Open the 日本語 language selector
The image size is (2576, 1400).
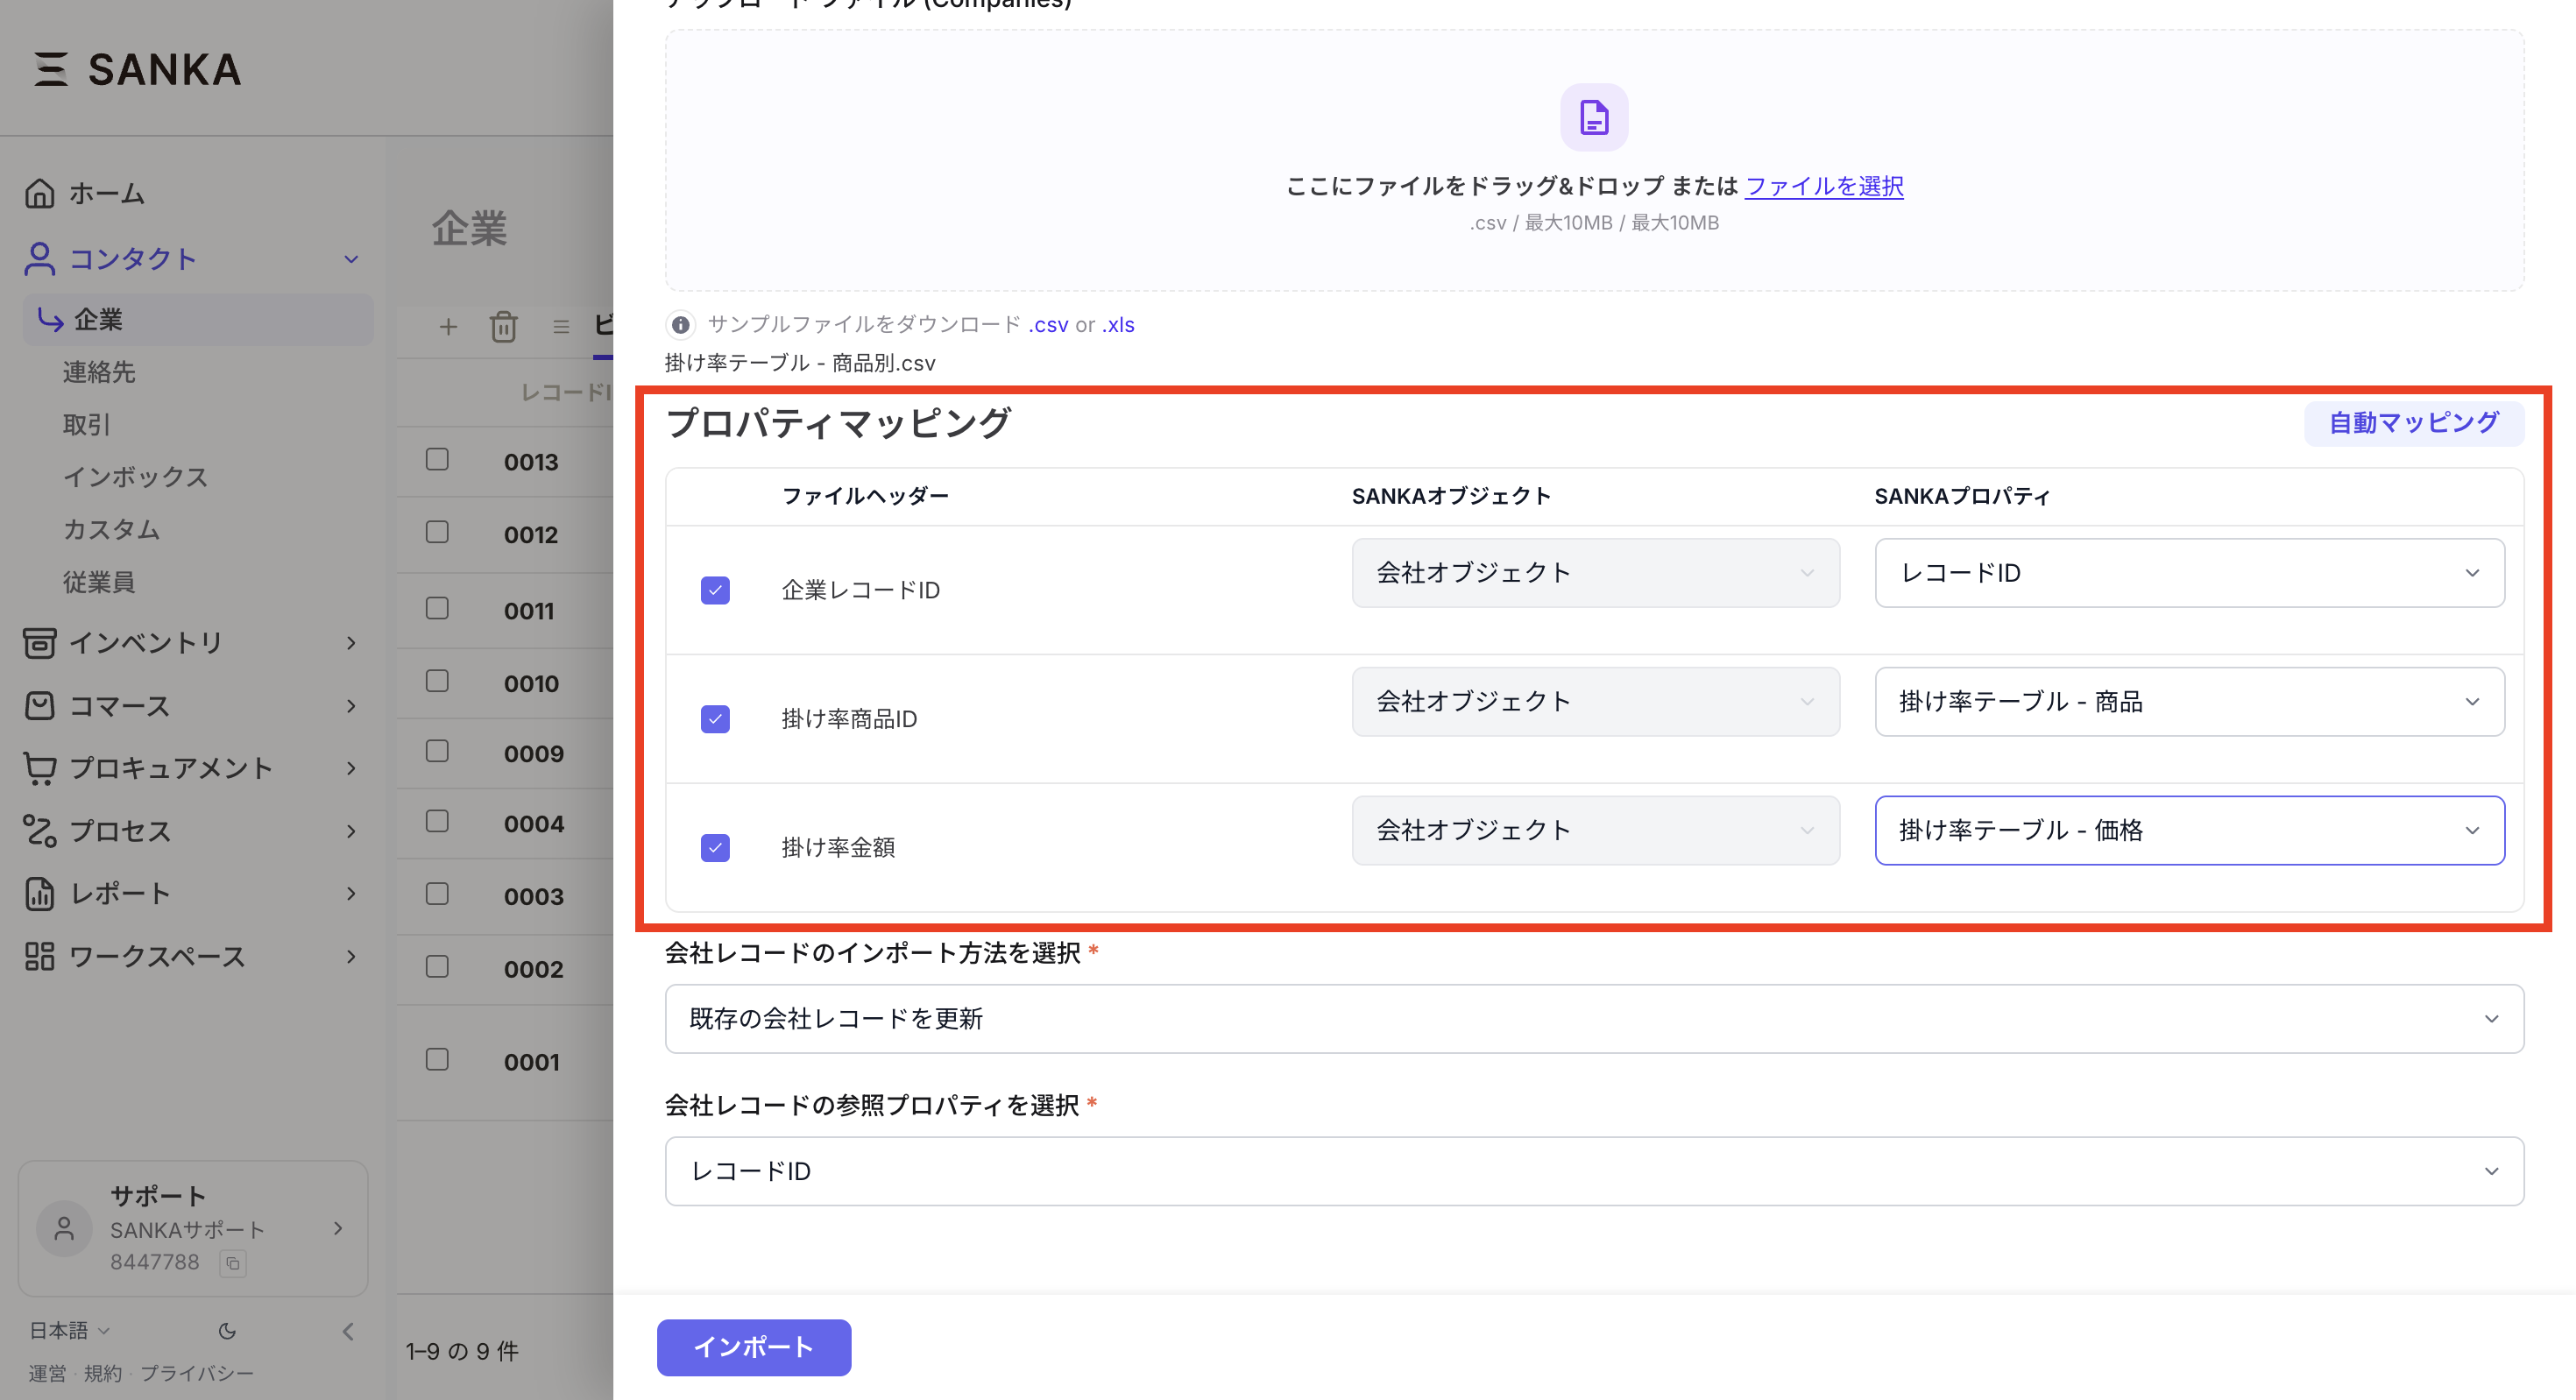pos(68,1330)
